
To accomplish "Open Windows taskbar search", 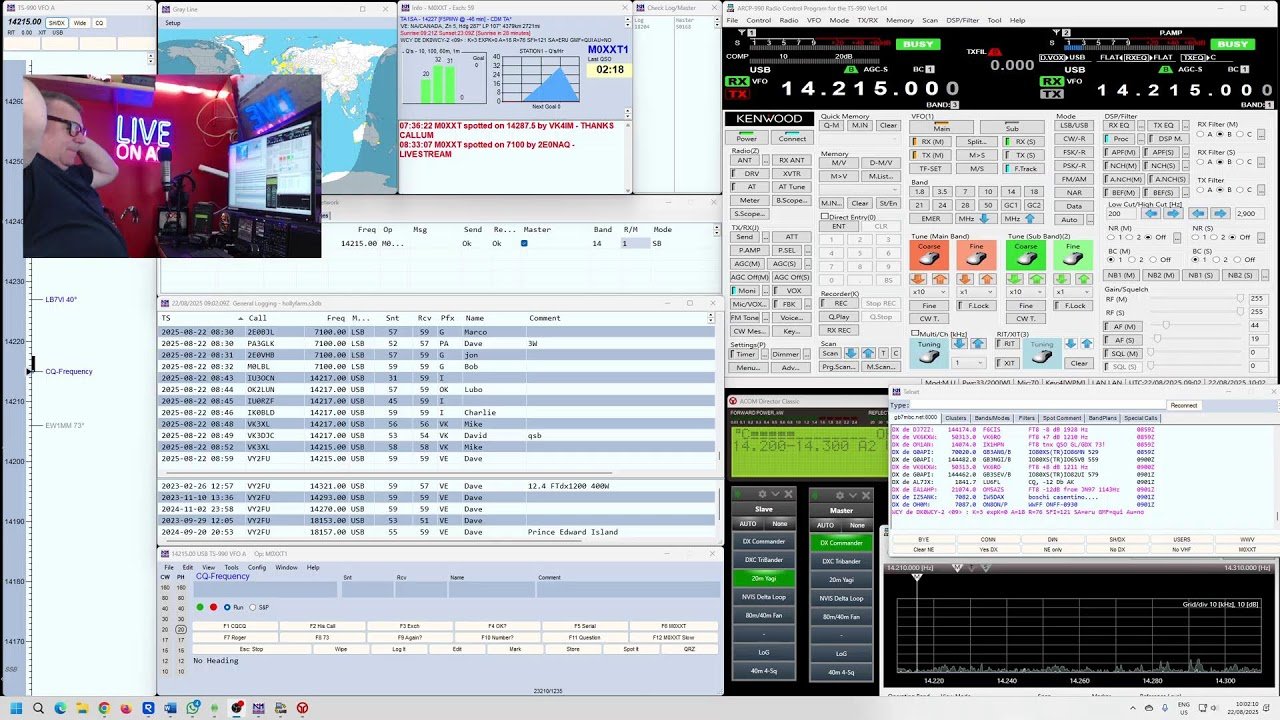I will pyautogui.click(x=38, y=708).
